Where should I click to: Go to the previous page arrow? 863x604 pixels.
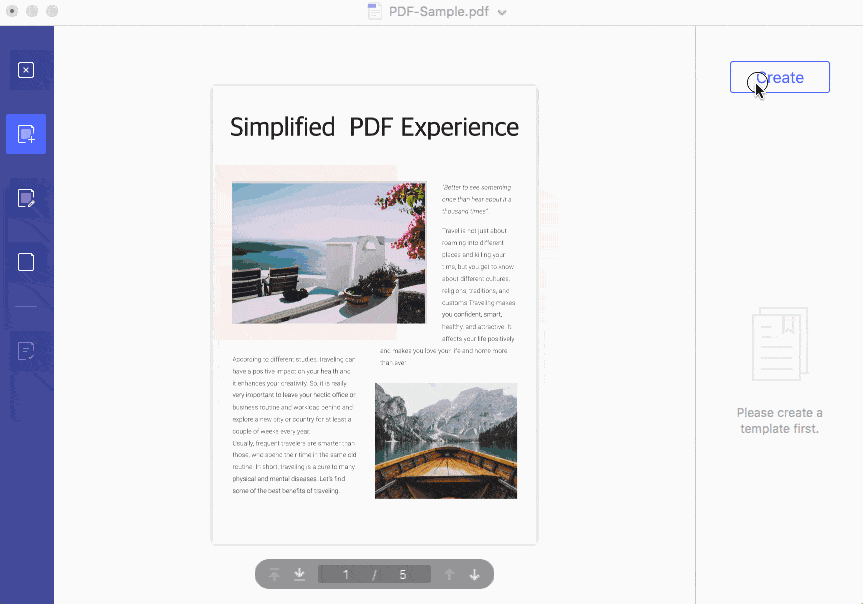click(449, 574)
